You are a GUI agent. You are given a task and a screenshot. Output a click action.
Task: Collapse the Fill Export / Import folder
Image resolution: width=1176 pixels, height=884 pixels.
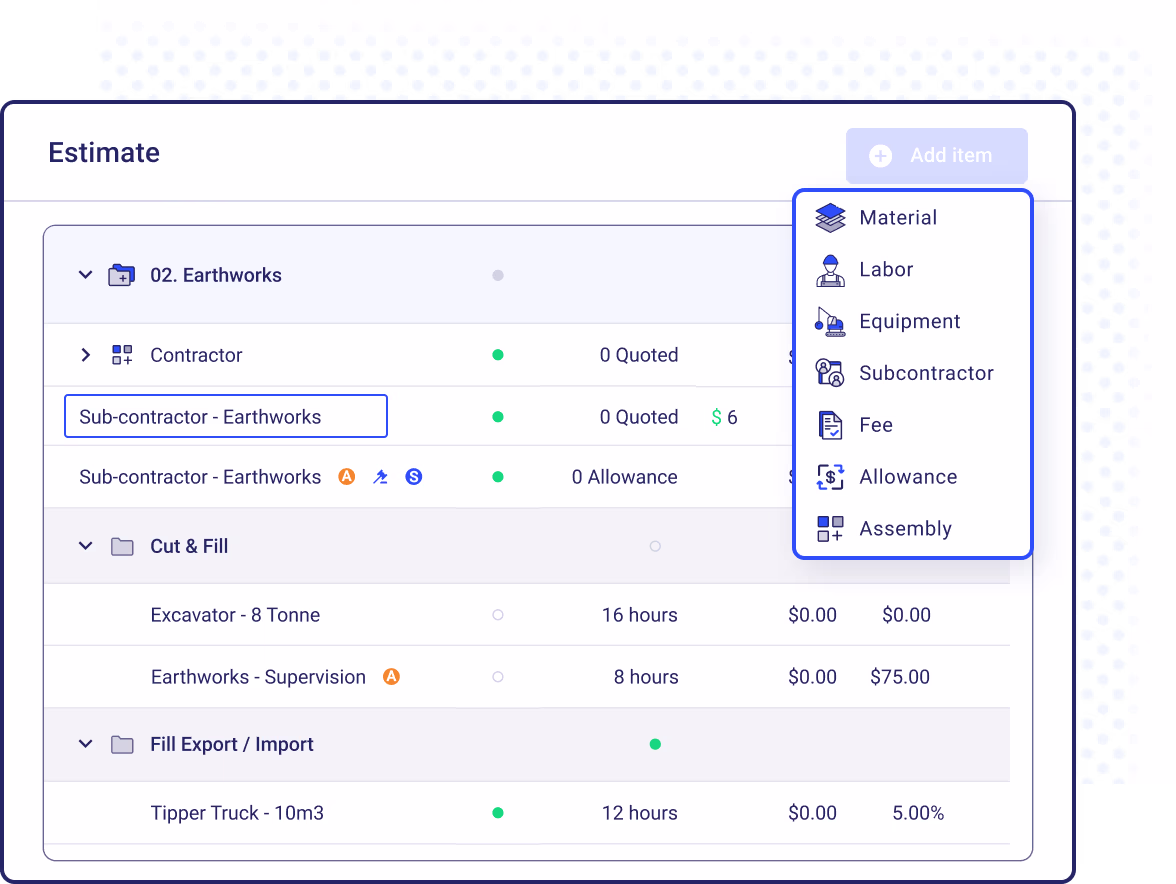[x=86, y=744]
